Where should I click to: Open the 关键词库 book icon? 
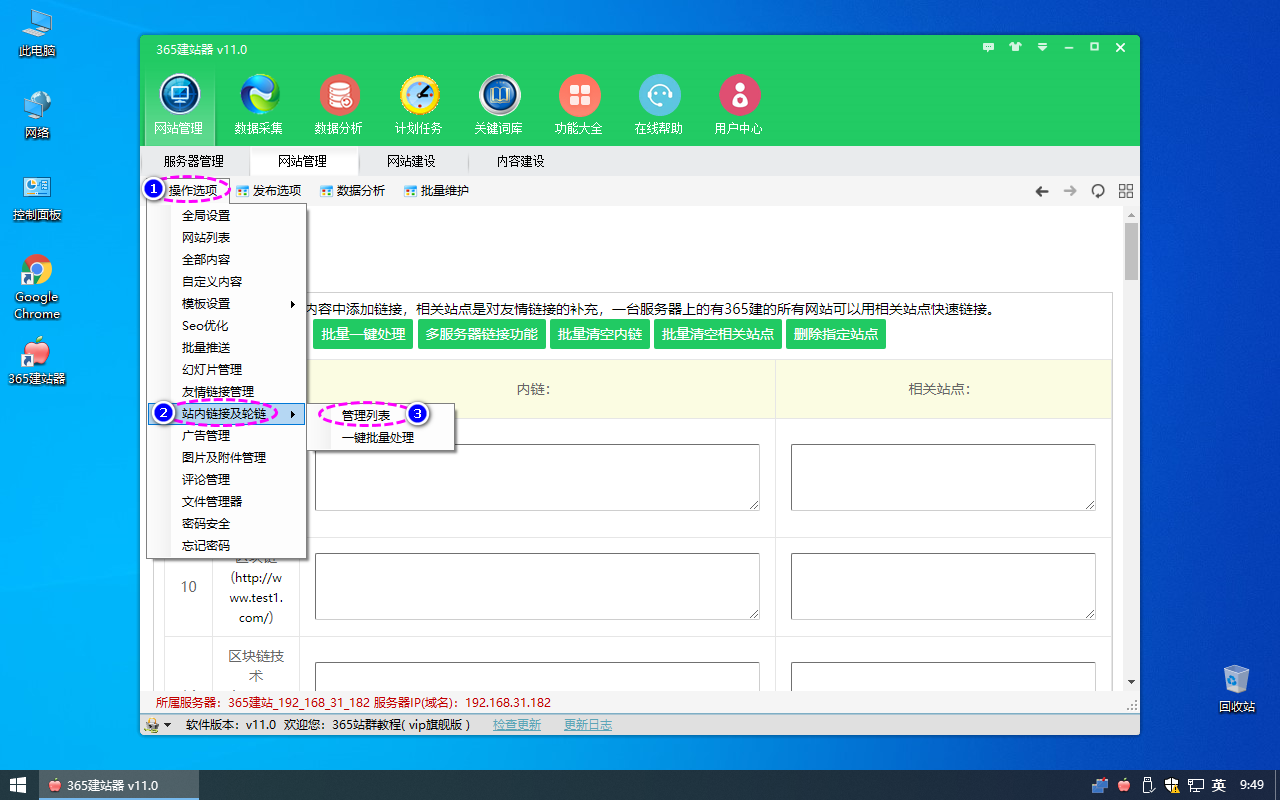[x=499, y=106]
